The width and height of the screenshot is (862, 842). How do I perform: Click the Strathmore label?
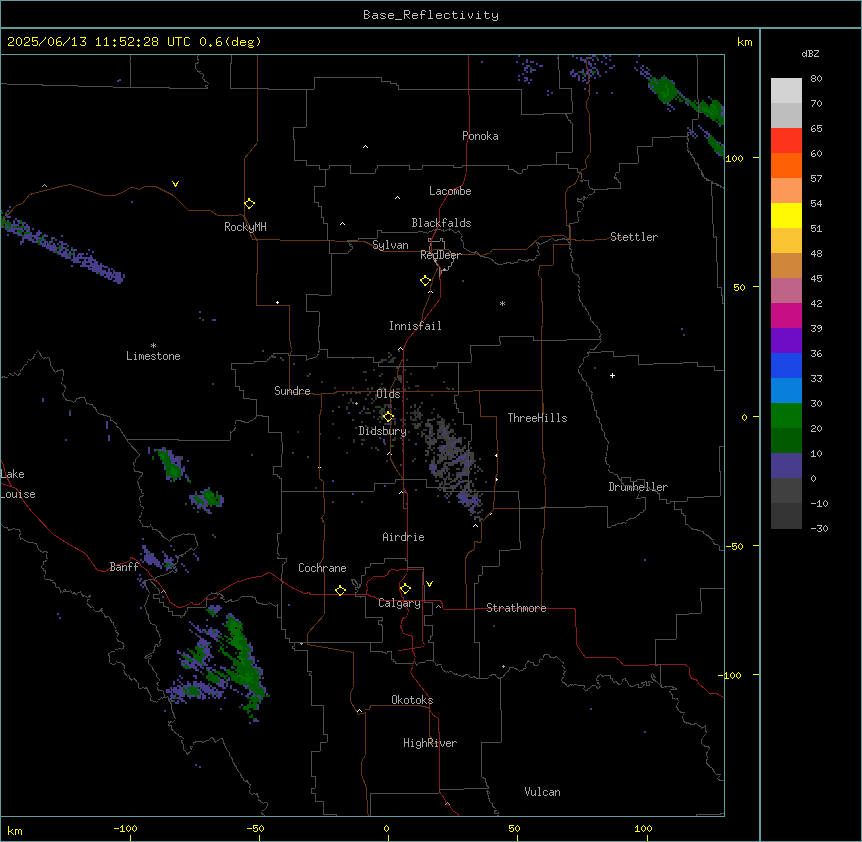(516, 608)
